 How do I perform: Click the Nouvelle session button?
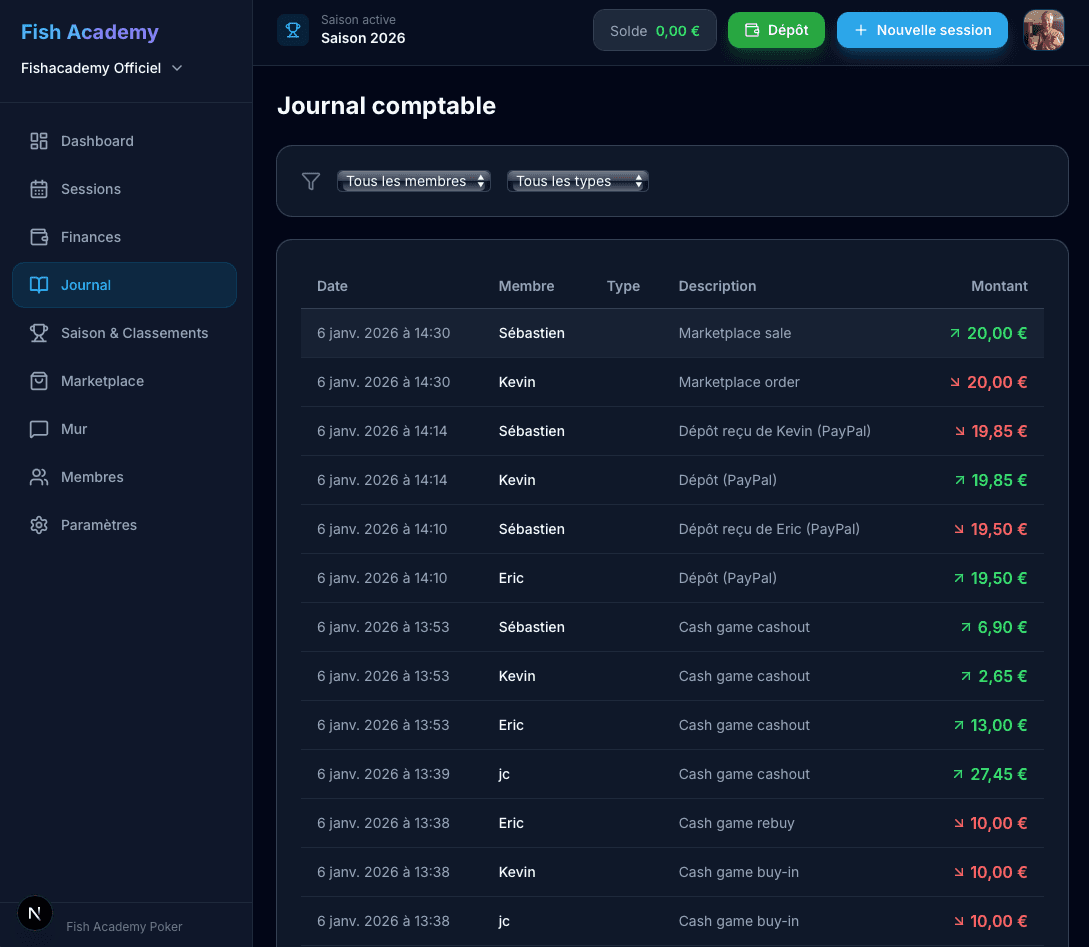[x=921, y=30]
